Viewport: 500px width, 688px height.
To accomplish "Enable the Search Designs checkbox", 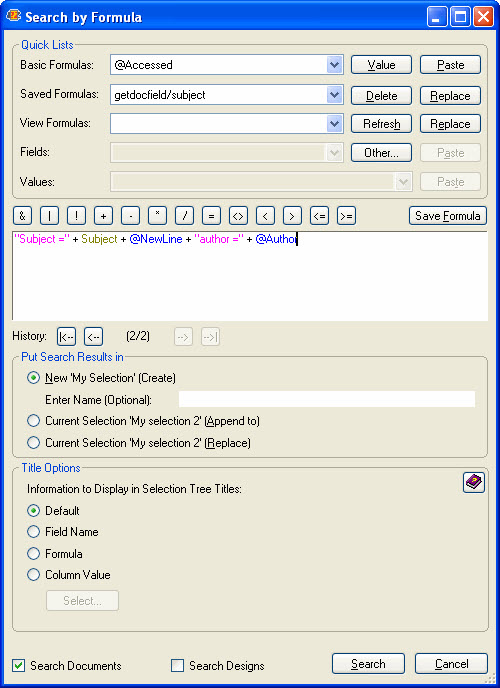I will pyautogui.click(x=177, y=666).
